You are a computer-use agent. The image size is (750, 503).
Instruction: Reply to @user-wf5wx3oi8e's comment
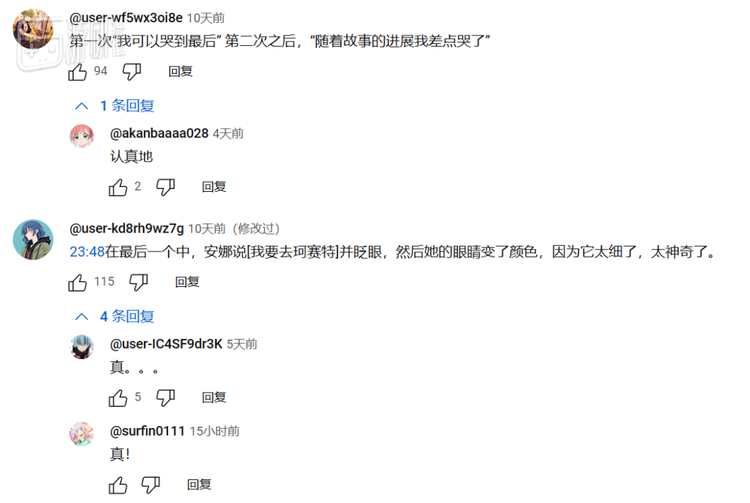(x=180, y=72)
